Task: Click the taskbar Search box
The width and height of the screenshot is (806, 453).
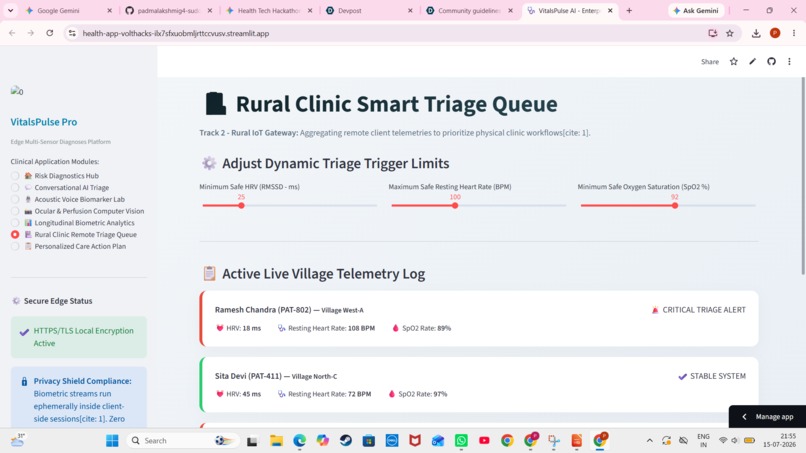Action: 182,441
